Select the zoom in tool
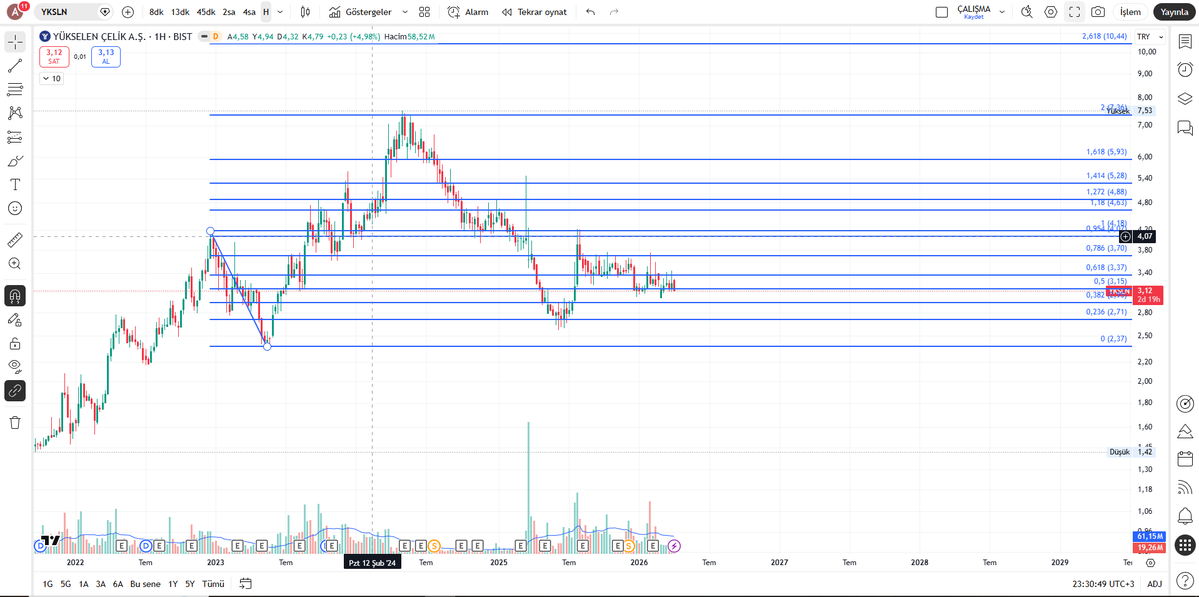The height and width of the screenshot is (597, 1199). tap(15, 264)
